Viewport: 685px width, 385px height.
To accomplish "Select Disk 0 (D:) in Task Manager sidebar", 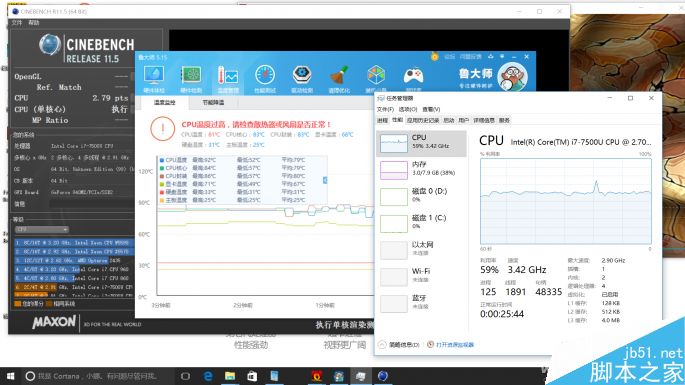I will click(421, 197).
